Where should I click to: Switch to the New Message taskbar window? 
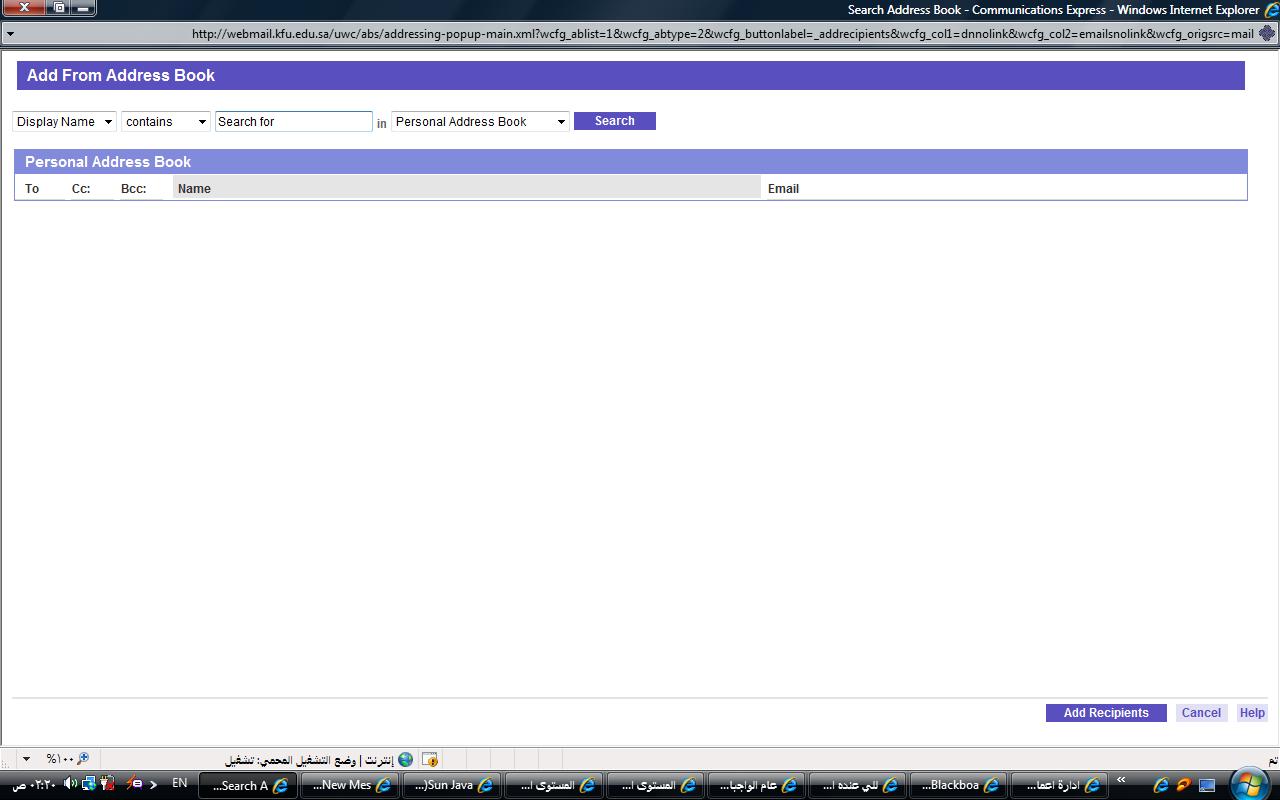click(349, 785)
